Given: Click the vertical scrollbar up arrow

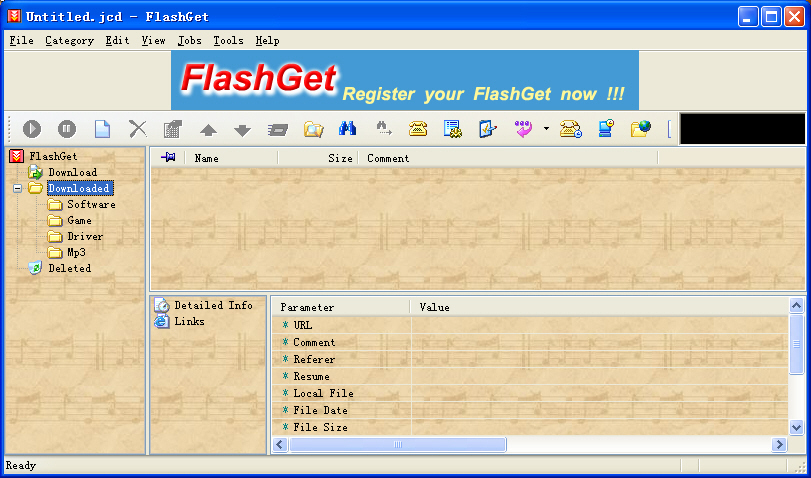Looking at the screenshot, I should (797, 306).
